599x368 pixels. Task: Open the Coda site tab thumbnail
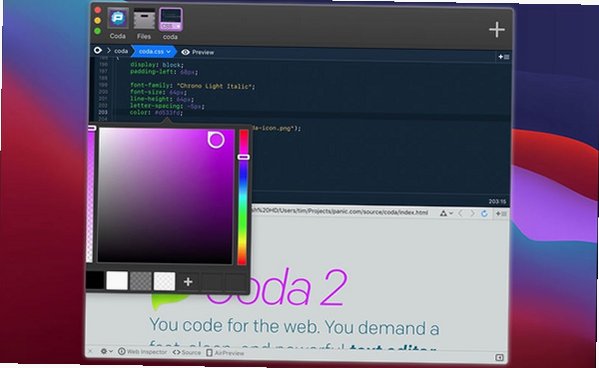click(x=118, y=19)
